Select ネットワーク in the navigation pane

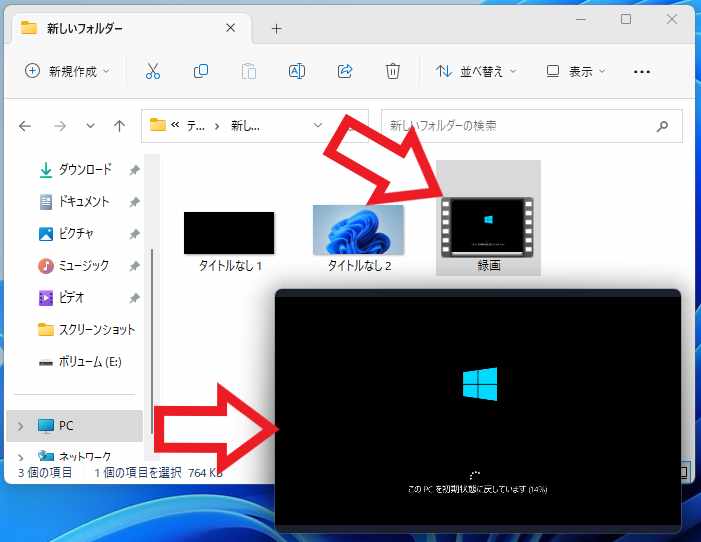tap(75, 456)
